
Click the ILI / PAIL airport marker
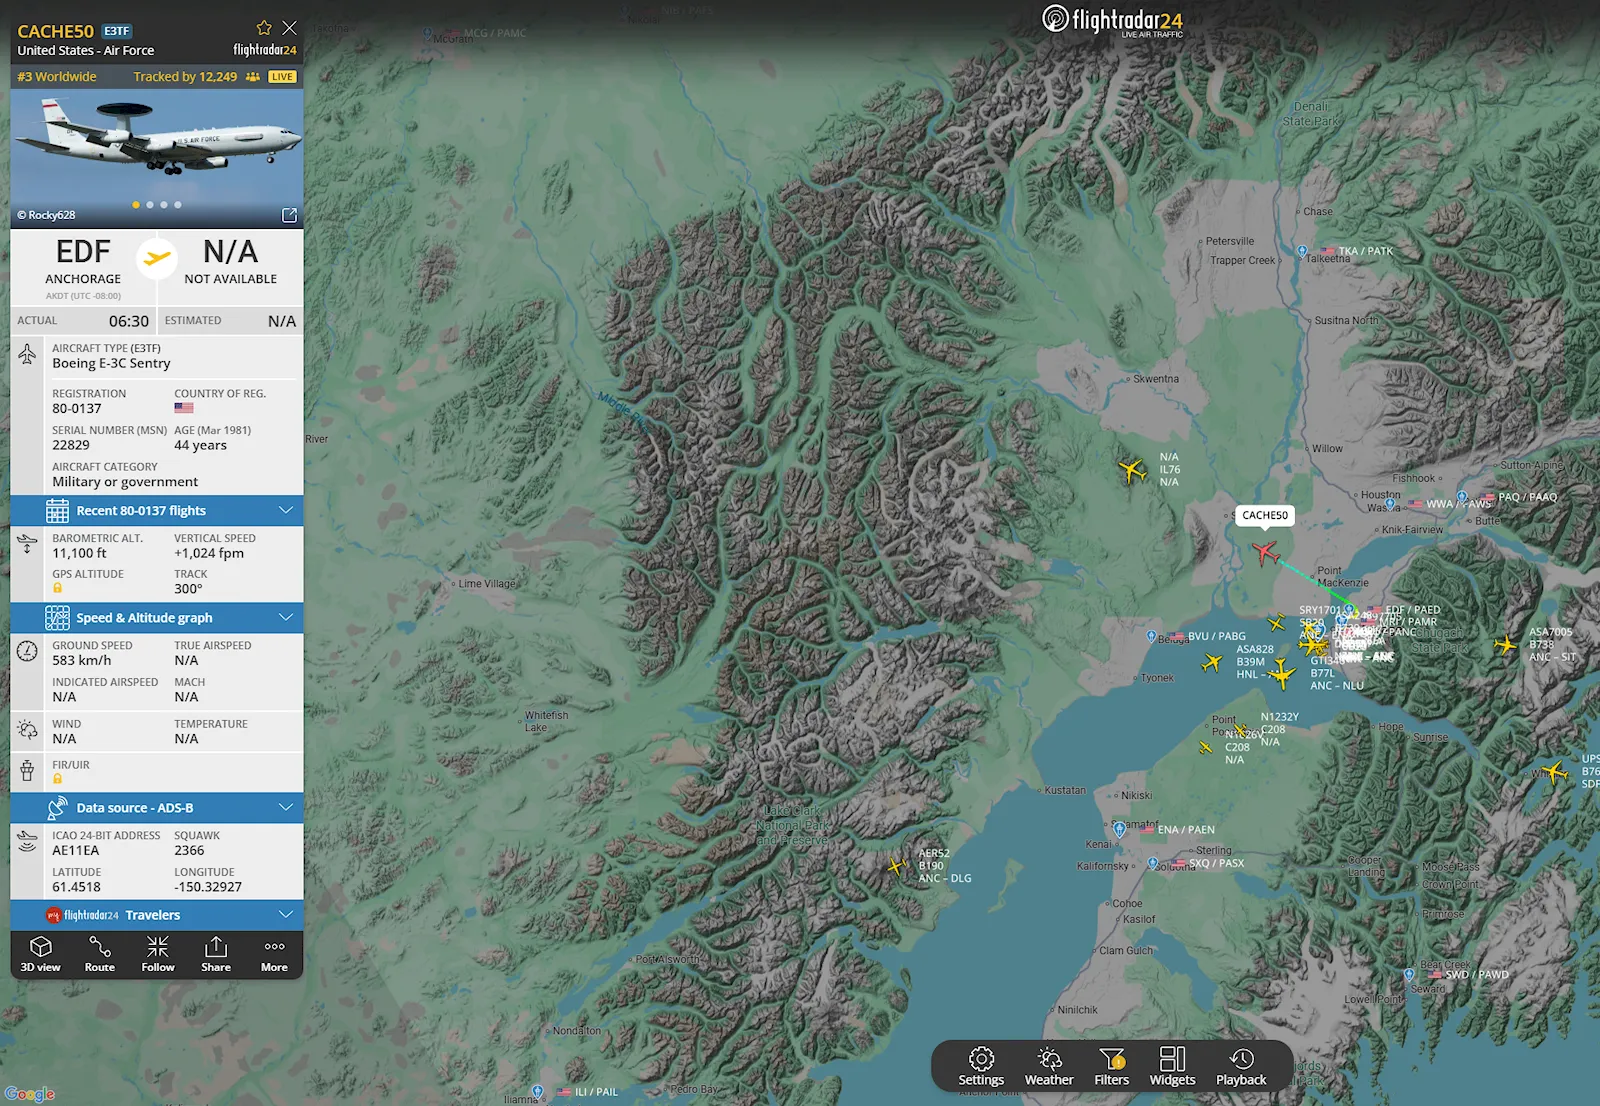(538, 1092)
